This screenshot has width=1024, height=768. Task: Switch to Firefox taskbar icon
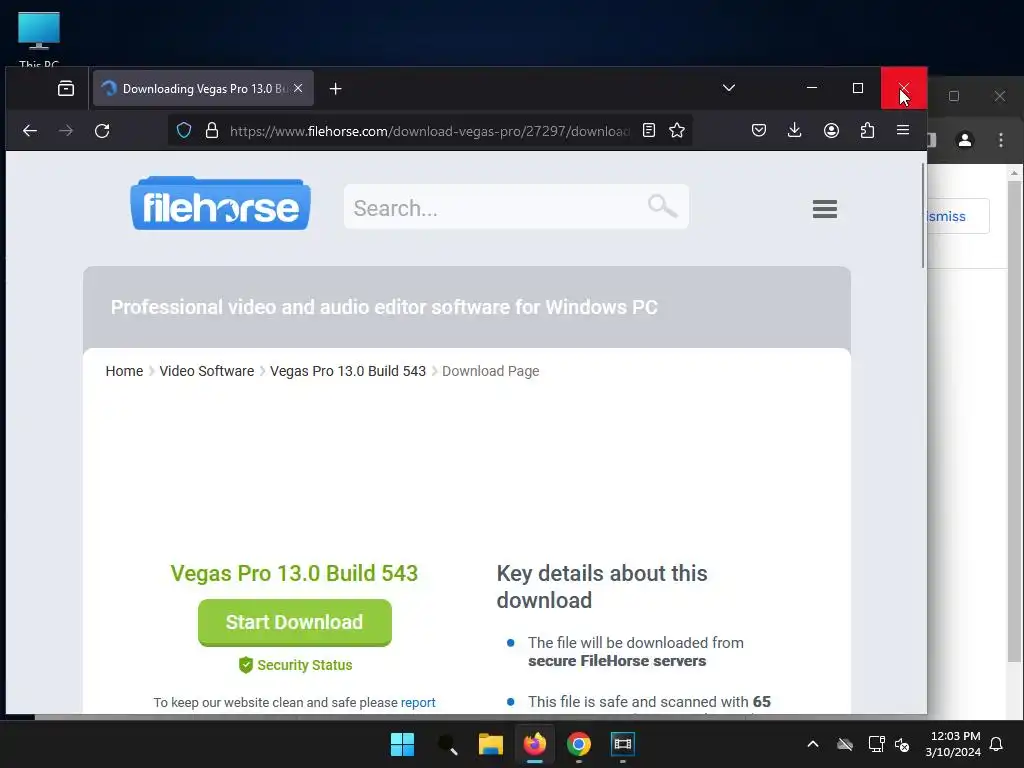tap(535, 744)
